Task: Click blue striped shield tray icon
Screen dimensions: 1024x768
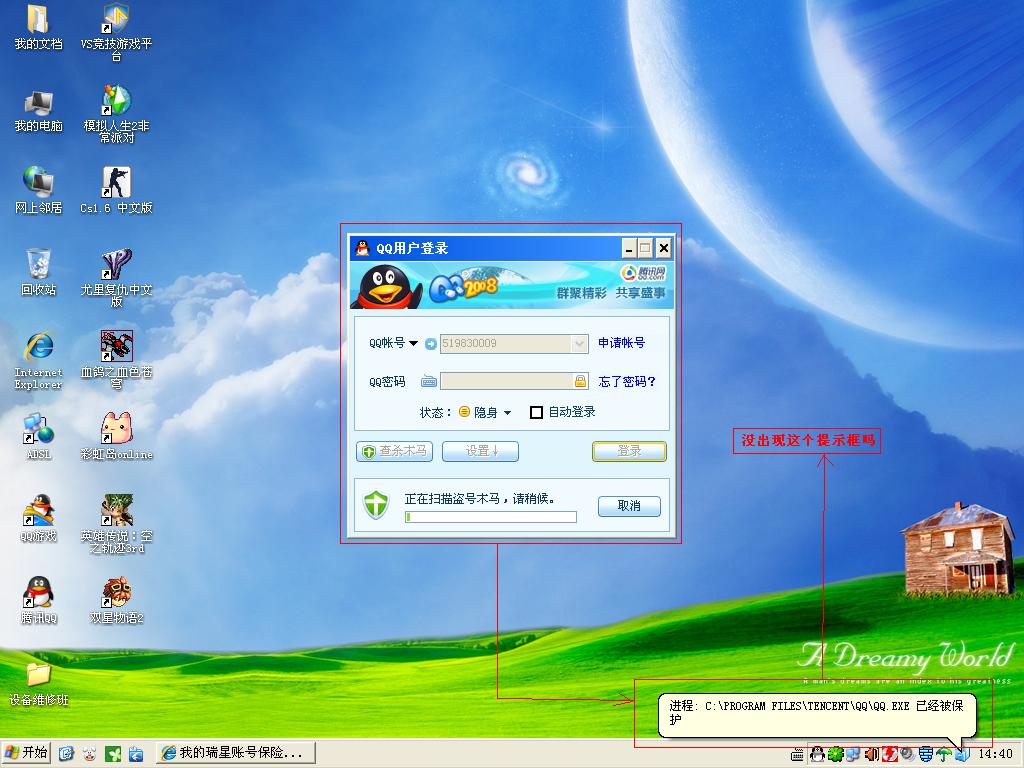Action: click(925, 754)
